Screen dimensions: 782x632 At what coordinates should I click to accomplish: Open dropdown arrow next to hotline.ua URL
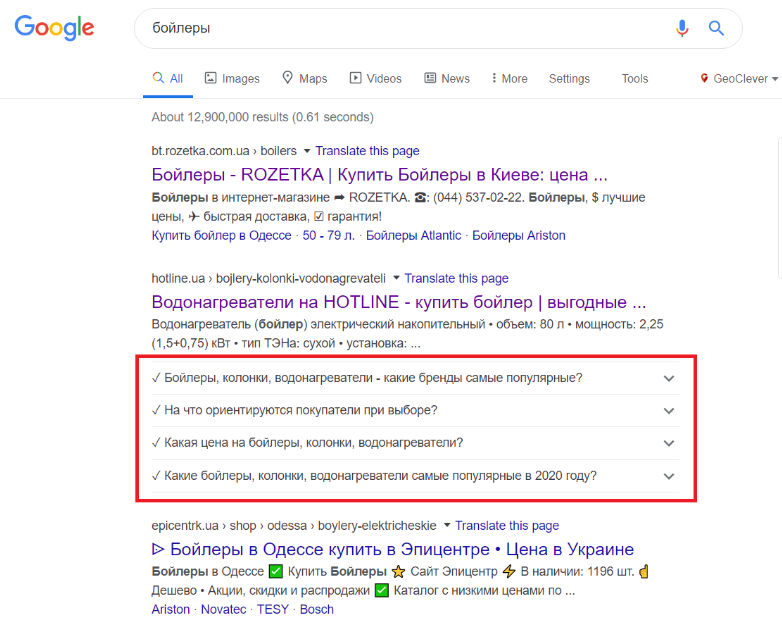coord(396,278)
